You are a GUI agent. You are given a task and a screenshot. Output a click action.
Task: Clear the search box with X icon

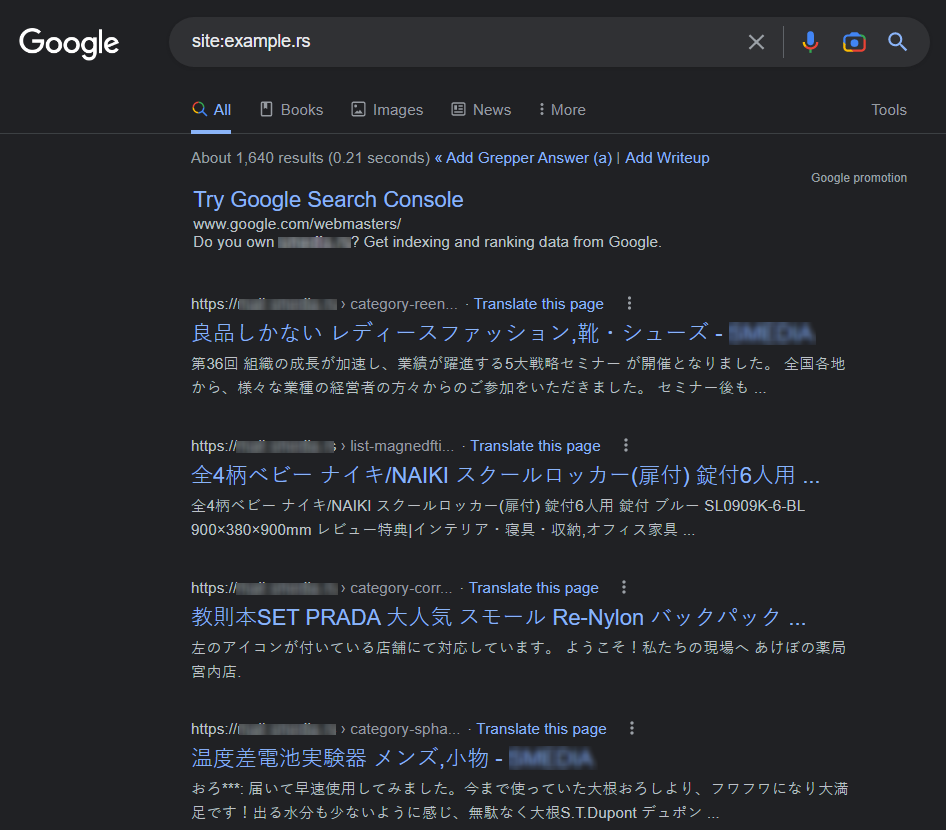point(756,42)
